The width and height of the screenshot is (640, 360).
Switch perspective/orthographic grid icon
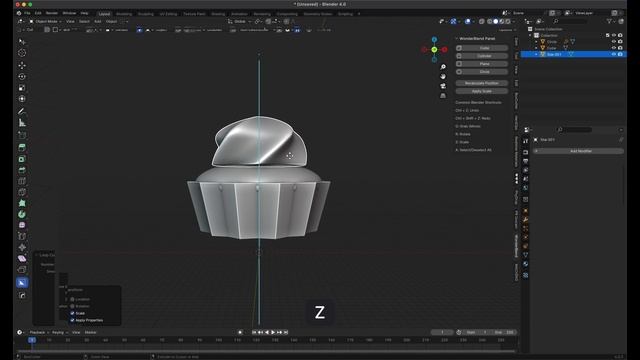[x=443, y=96]
